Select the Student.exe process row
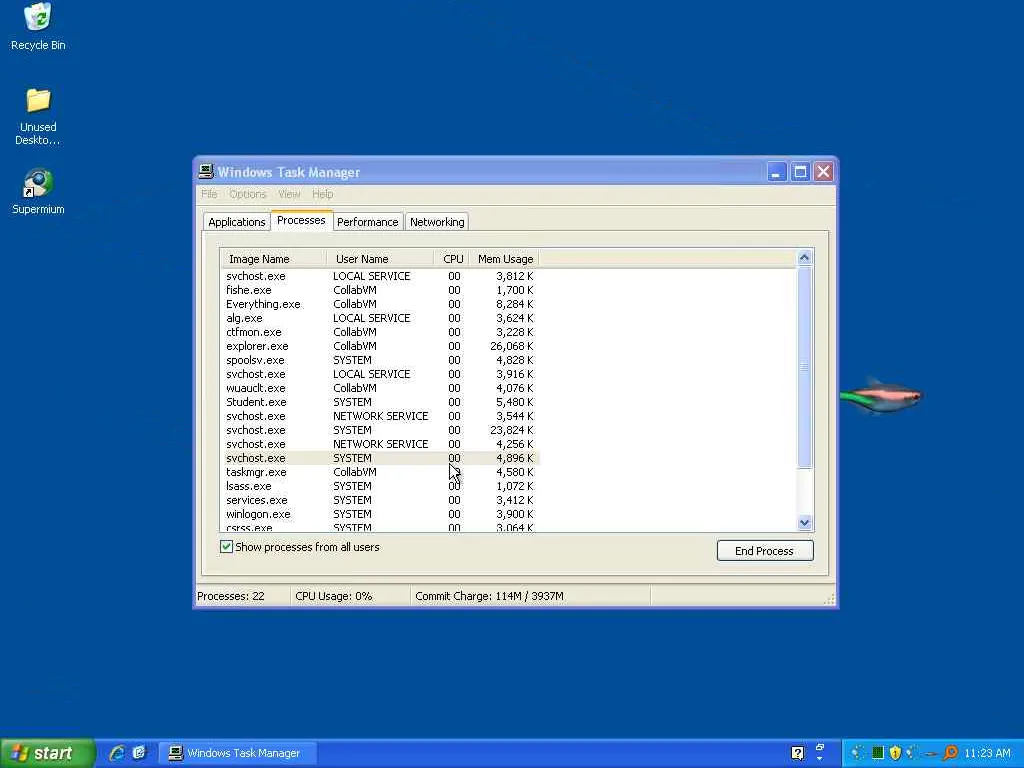Image resolution: width=1024 pixels, height=768 pixels. click(x=380, y=402)
